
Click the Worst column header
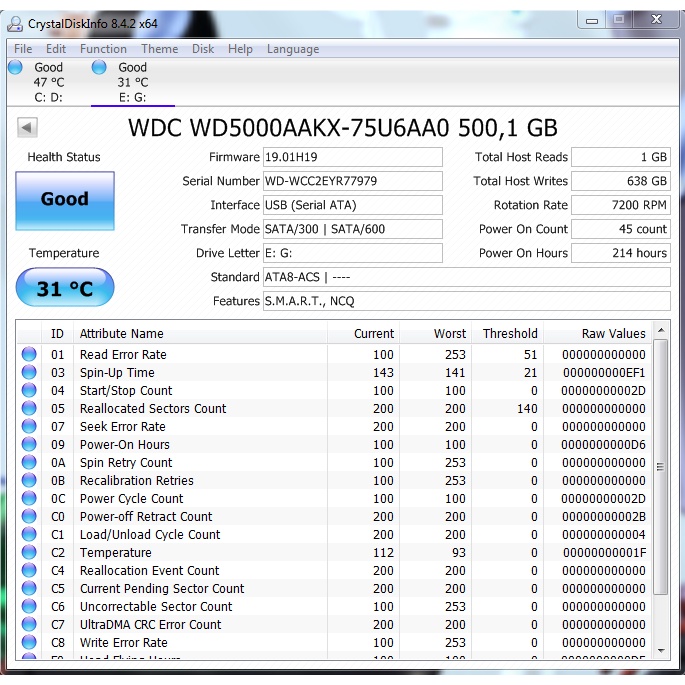pos(436,334)
